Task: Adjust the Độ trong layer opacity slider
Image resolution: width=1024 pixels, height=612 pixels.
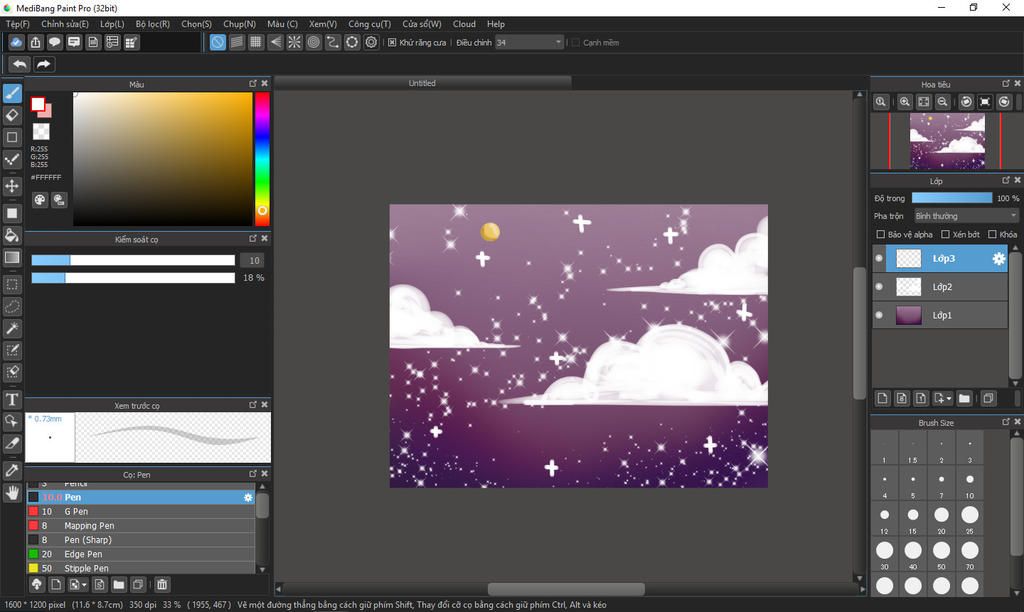Action: pyautogui.click(x=952, y=198)
